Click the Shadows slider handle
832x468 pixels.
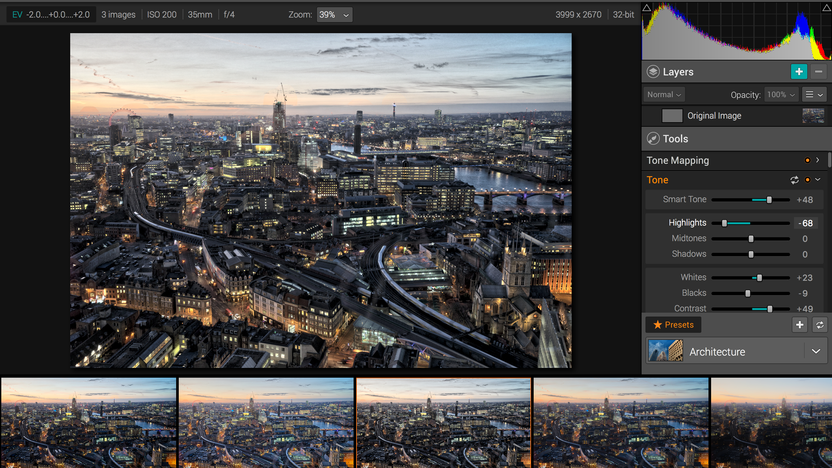click(x=751, y=255)
